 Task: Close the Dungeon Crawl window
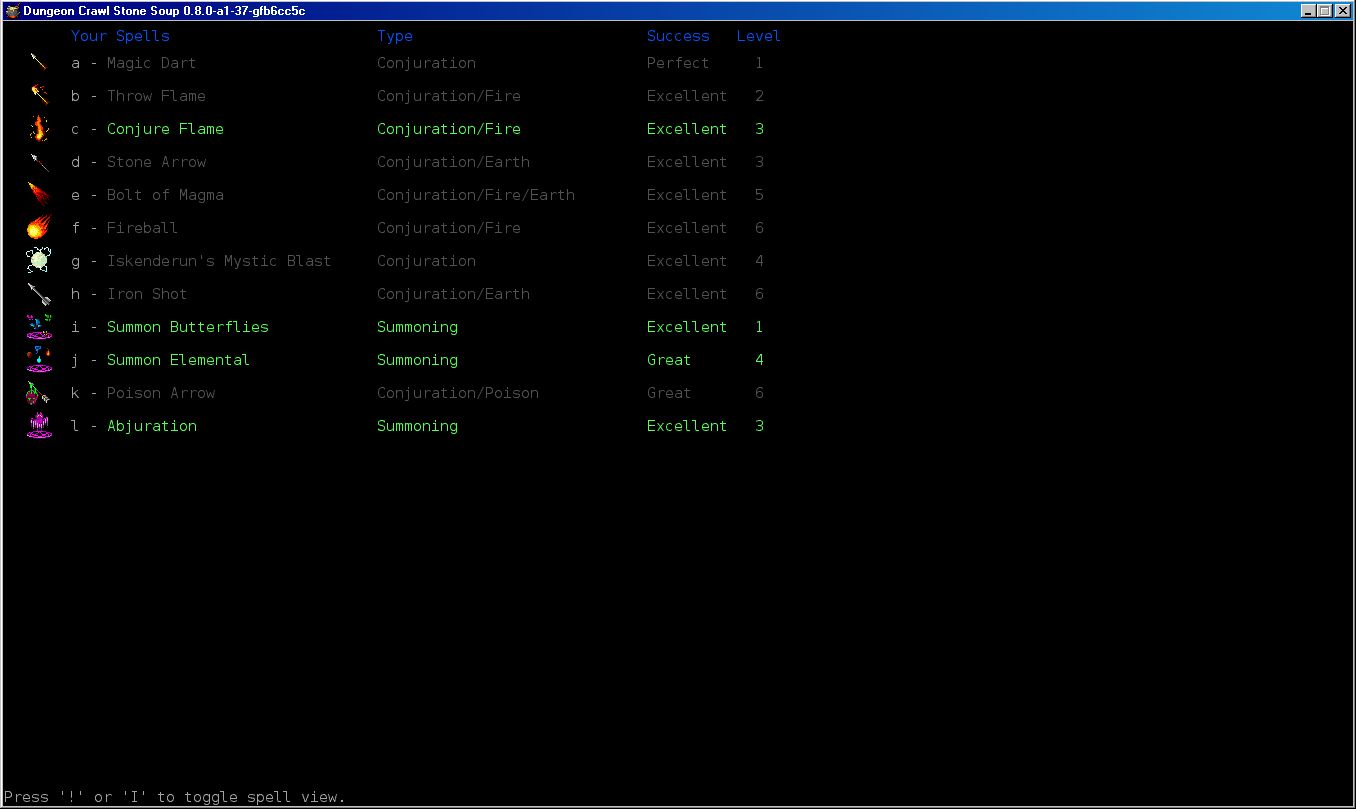point(1342,11)
